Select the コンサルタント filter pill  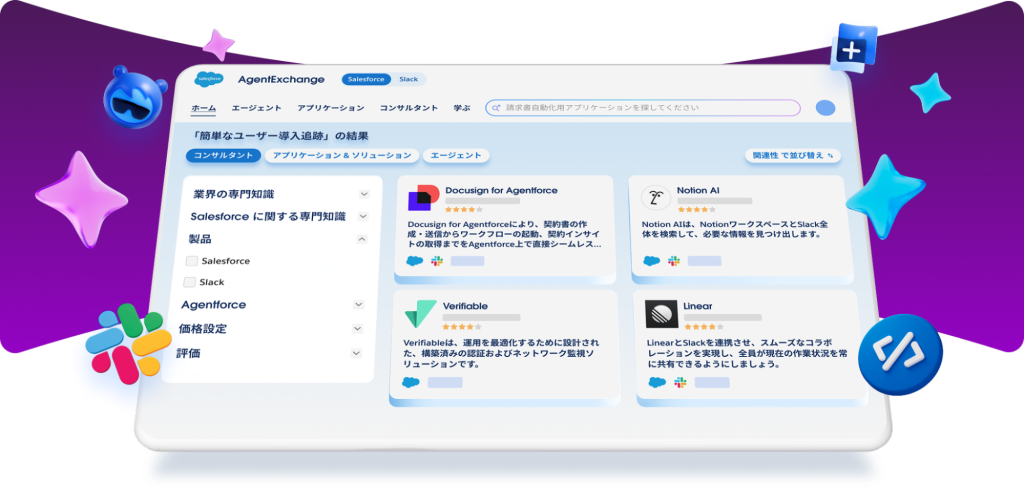pyautogui.click(x=223, y=156)
